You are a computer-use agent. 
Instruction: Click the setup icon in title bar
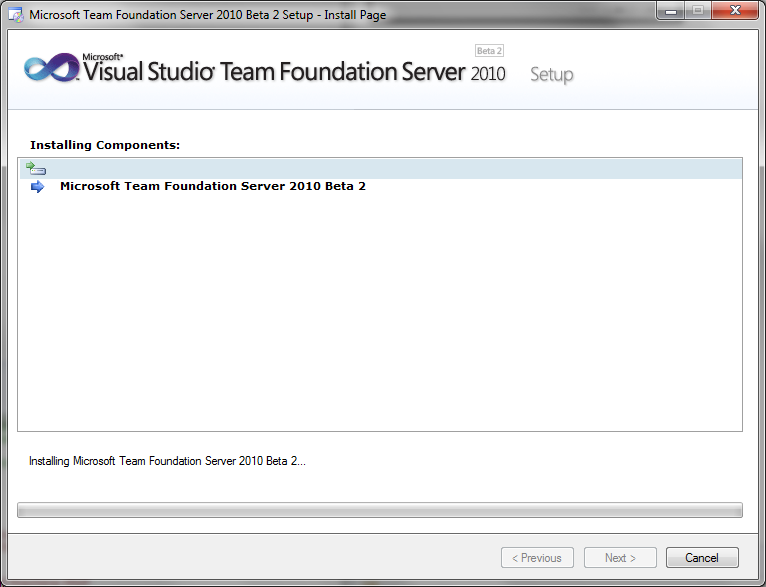[16, 15]
